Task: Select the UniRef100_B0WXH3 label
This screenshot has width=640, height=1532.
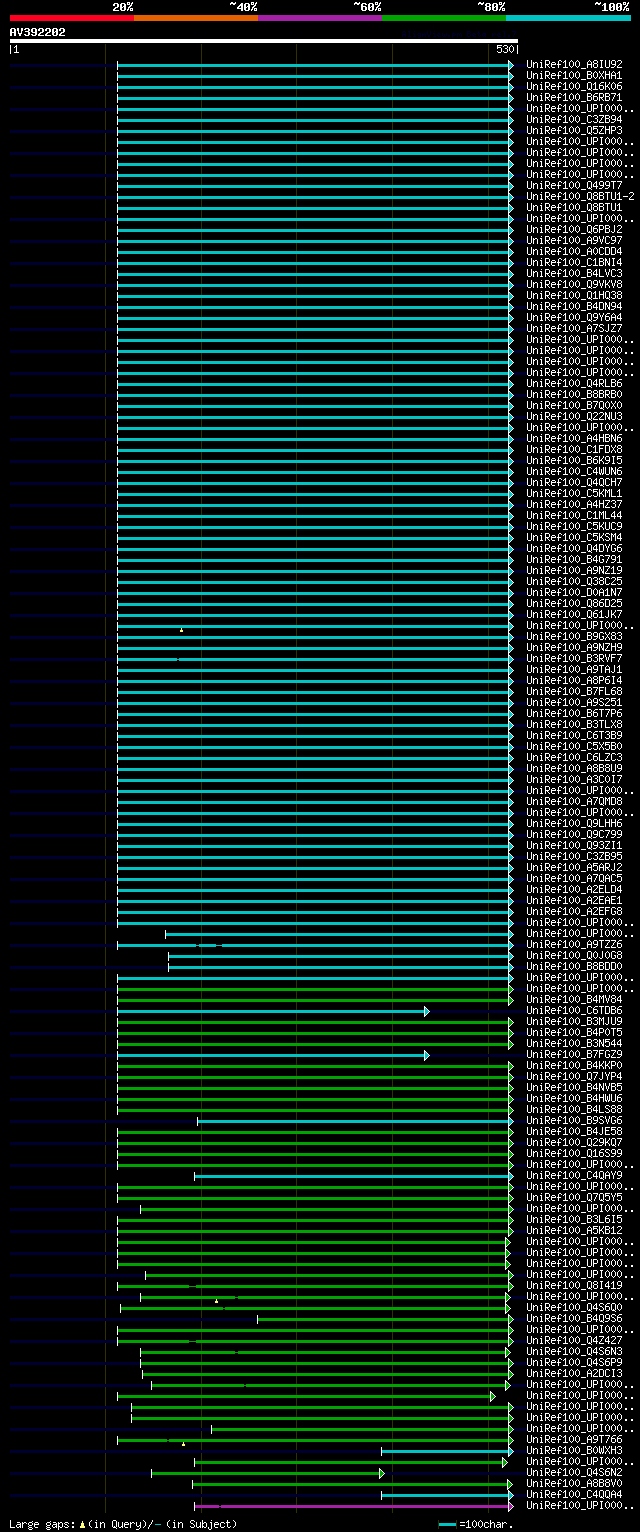Action: (574, 1450)
